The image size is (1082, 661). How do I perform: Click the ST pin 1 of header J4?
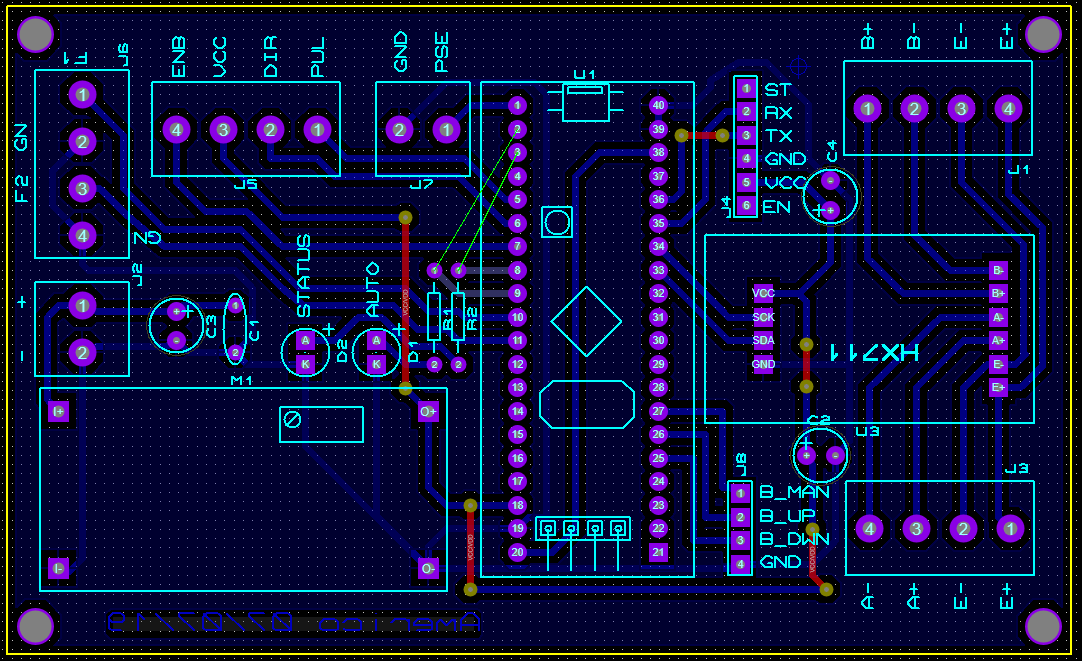click(745, 88)
